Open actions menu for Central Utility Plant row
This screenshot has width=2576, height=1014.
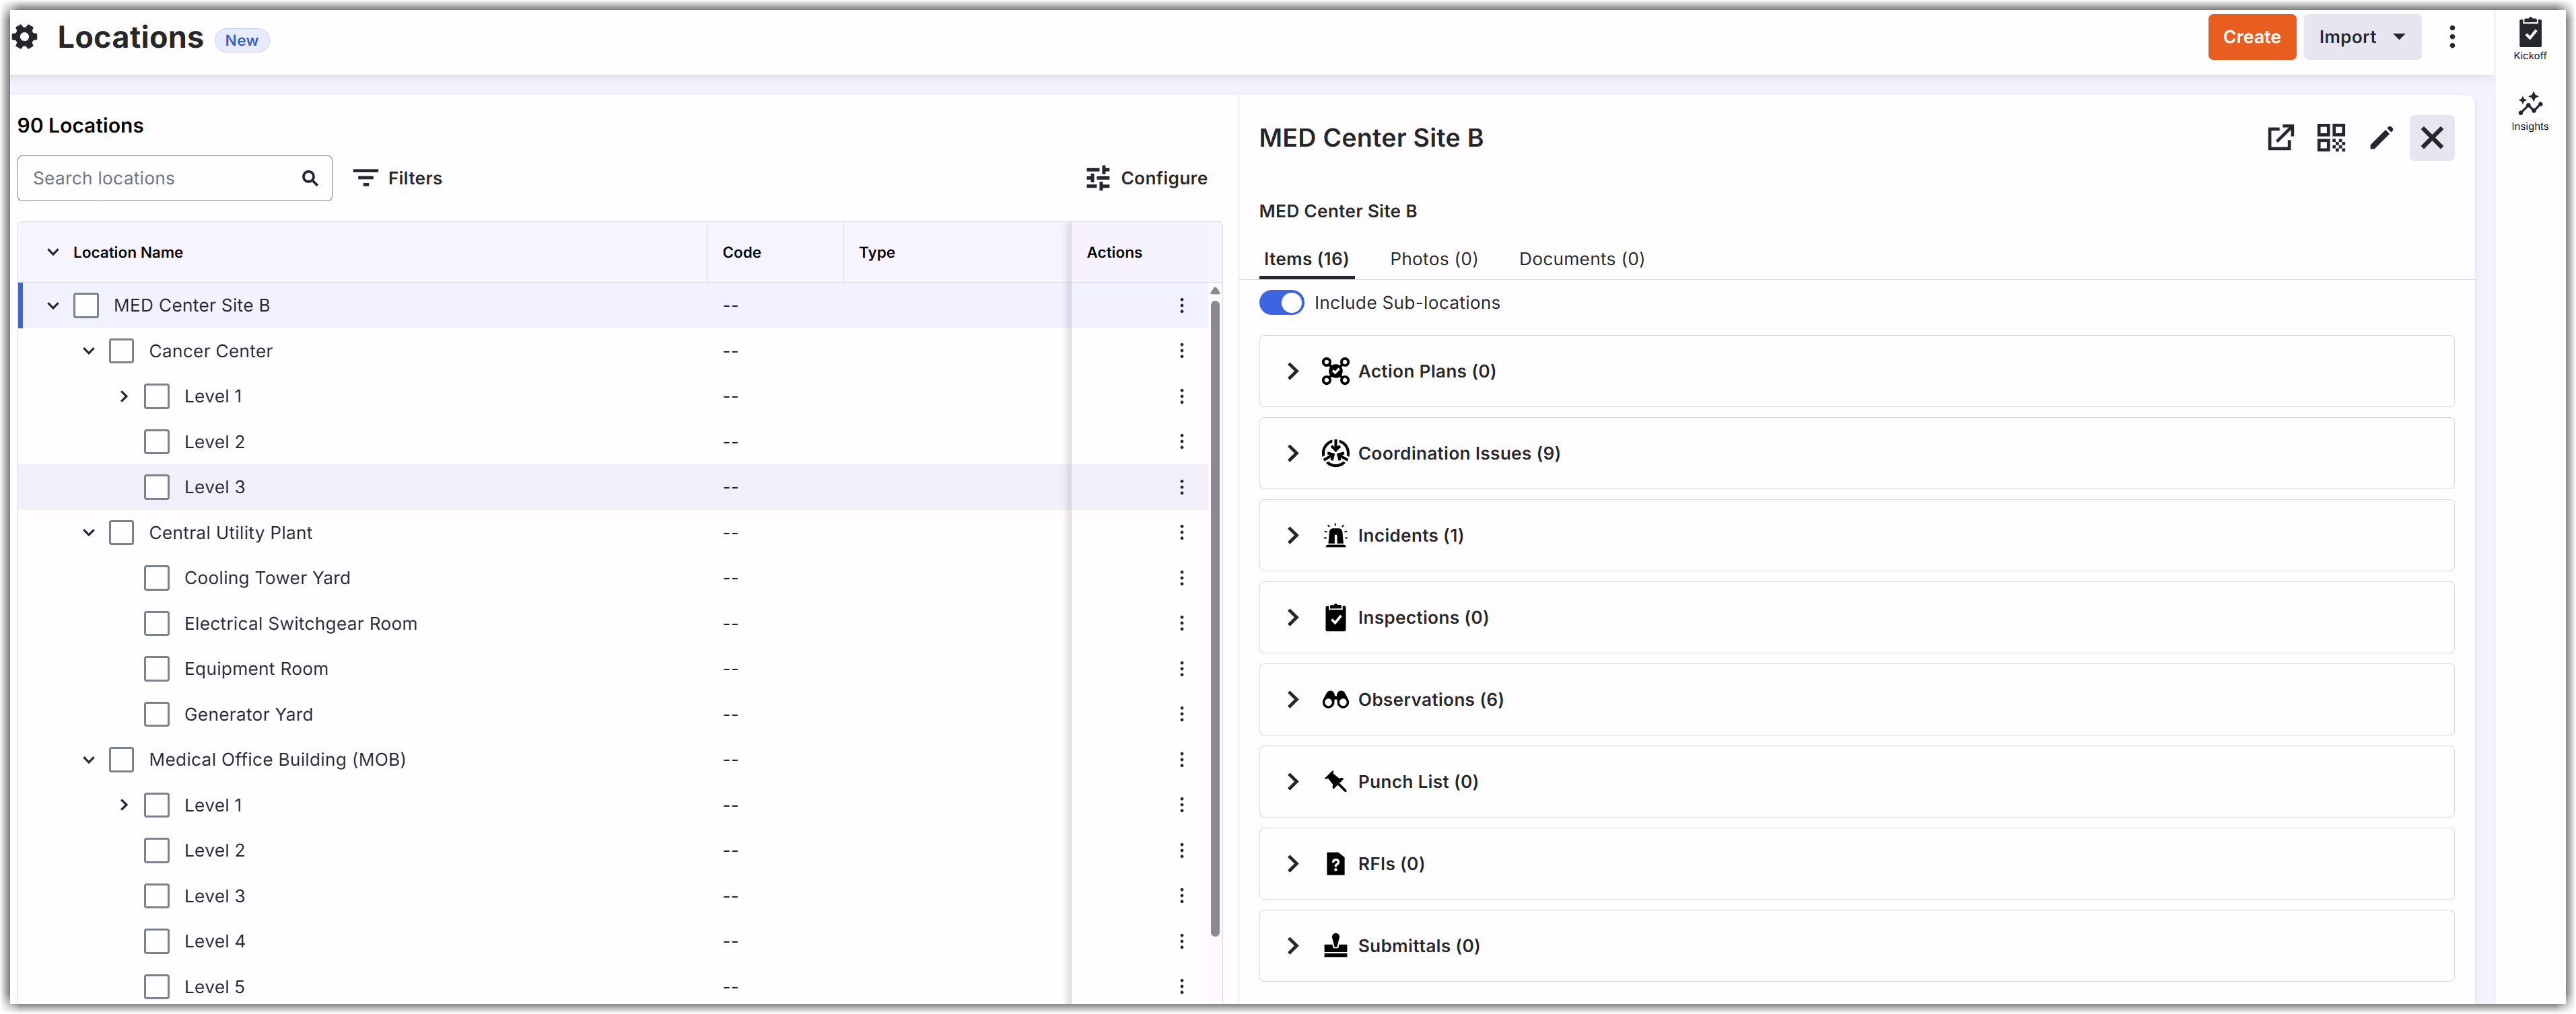click(x=1181, y=532)
